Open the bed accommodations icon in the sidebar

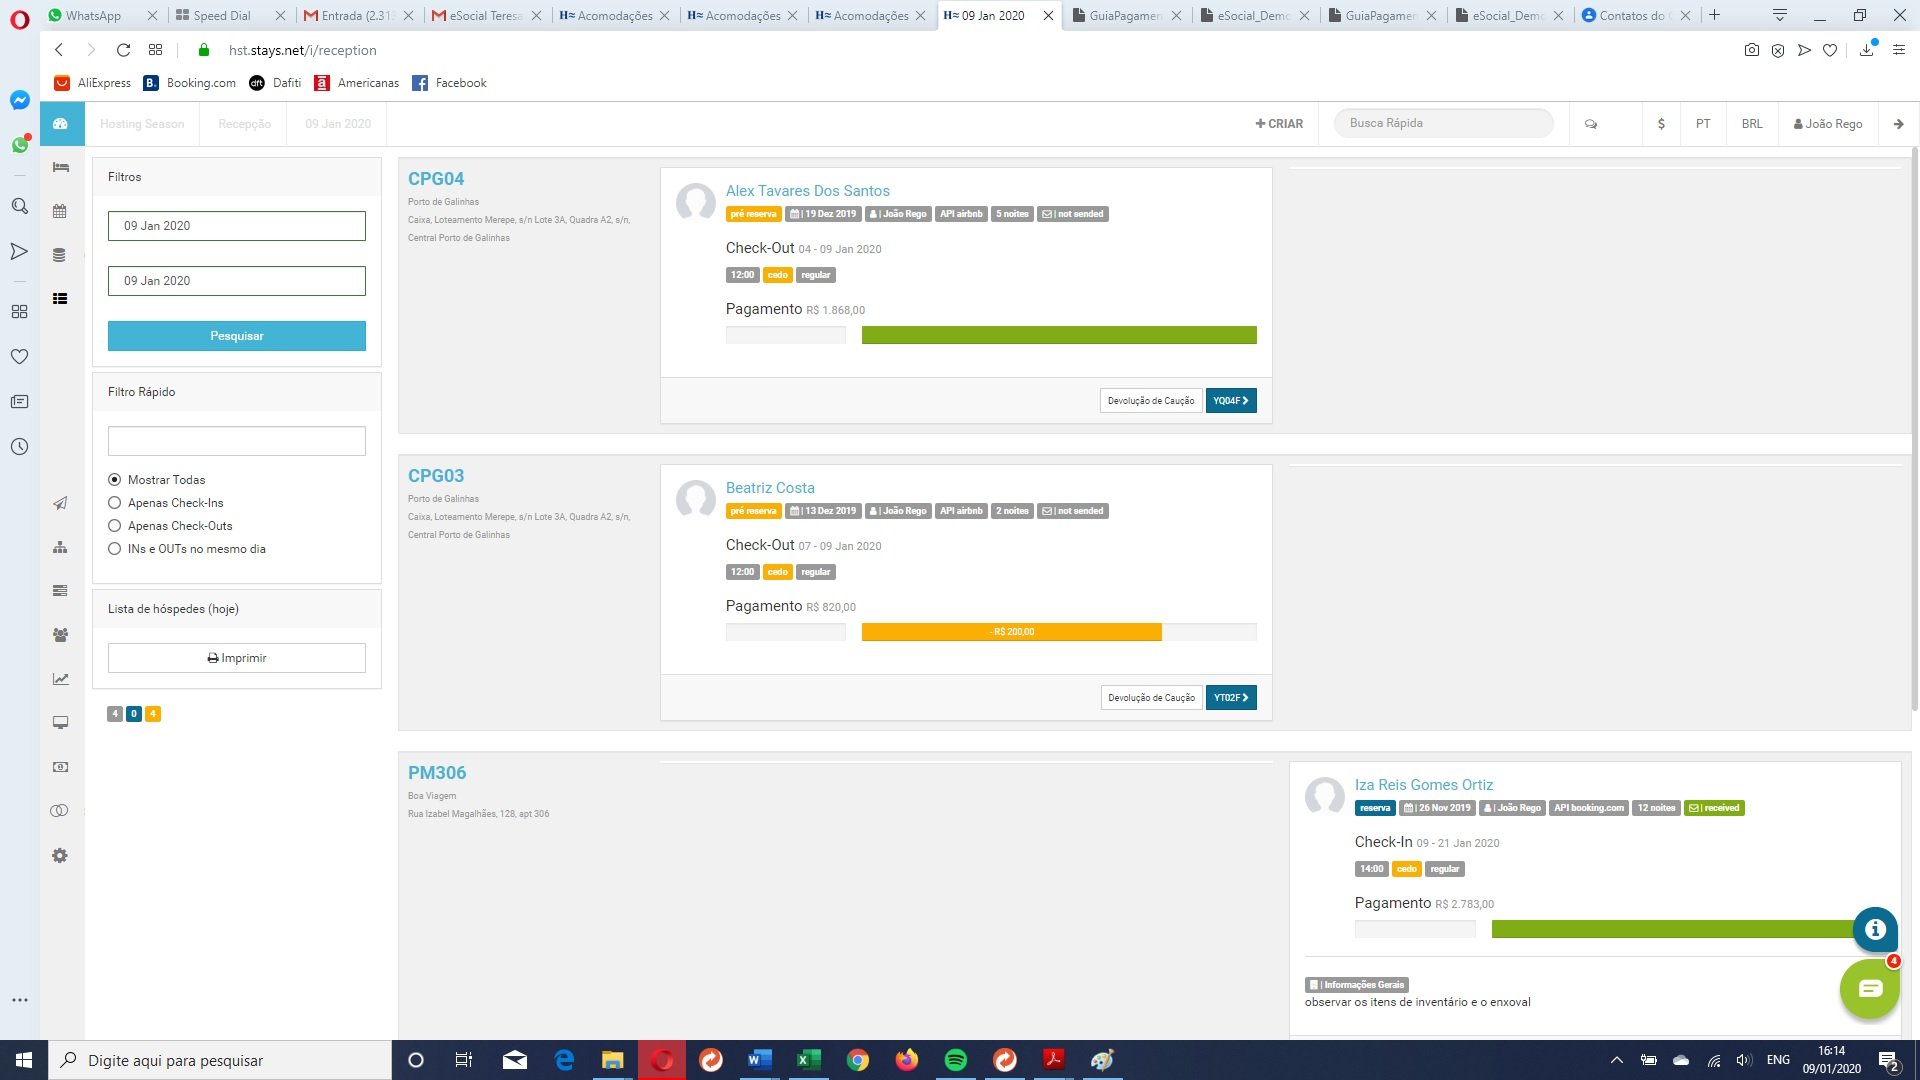pyautogui.click(x=60, y=167)
